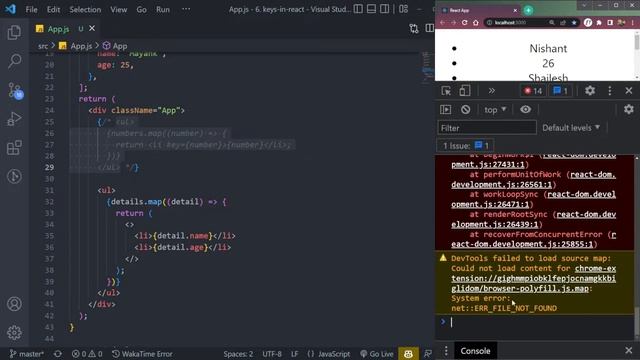Open Chrome extensions puzzle icon
Viewport: 640px width, 360px height.
(x=599, y=23)
